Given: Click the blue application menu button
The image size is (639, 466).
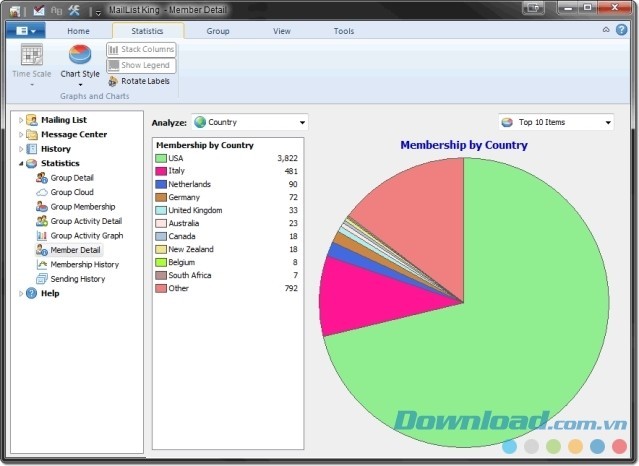Looking at the screenshot, I should point(25,31).
